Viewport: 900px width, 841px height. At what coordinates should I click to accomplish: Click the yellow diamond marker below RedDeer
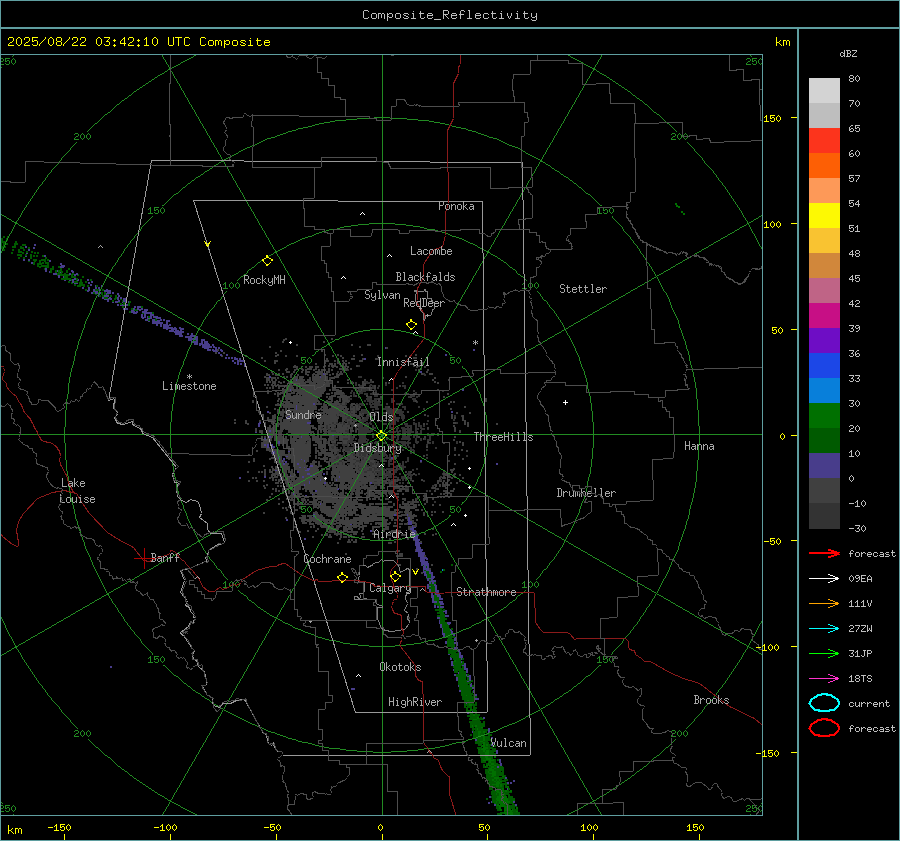pos(412,325)
